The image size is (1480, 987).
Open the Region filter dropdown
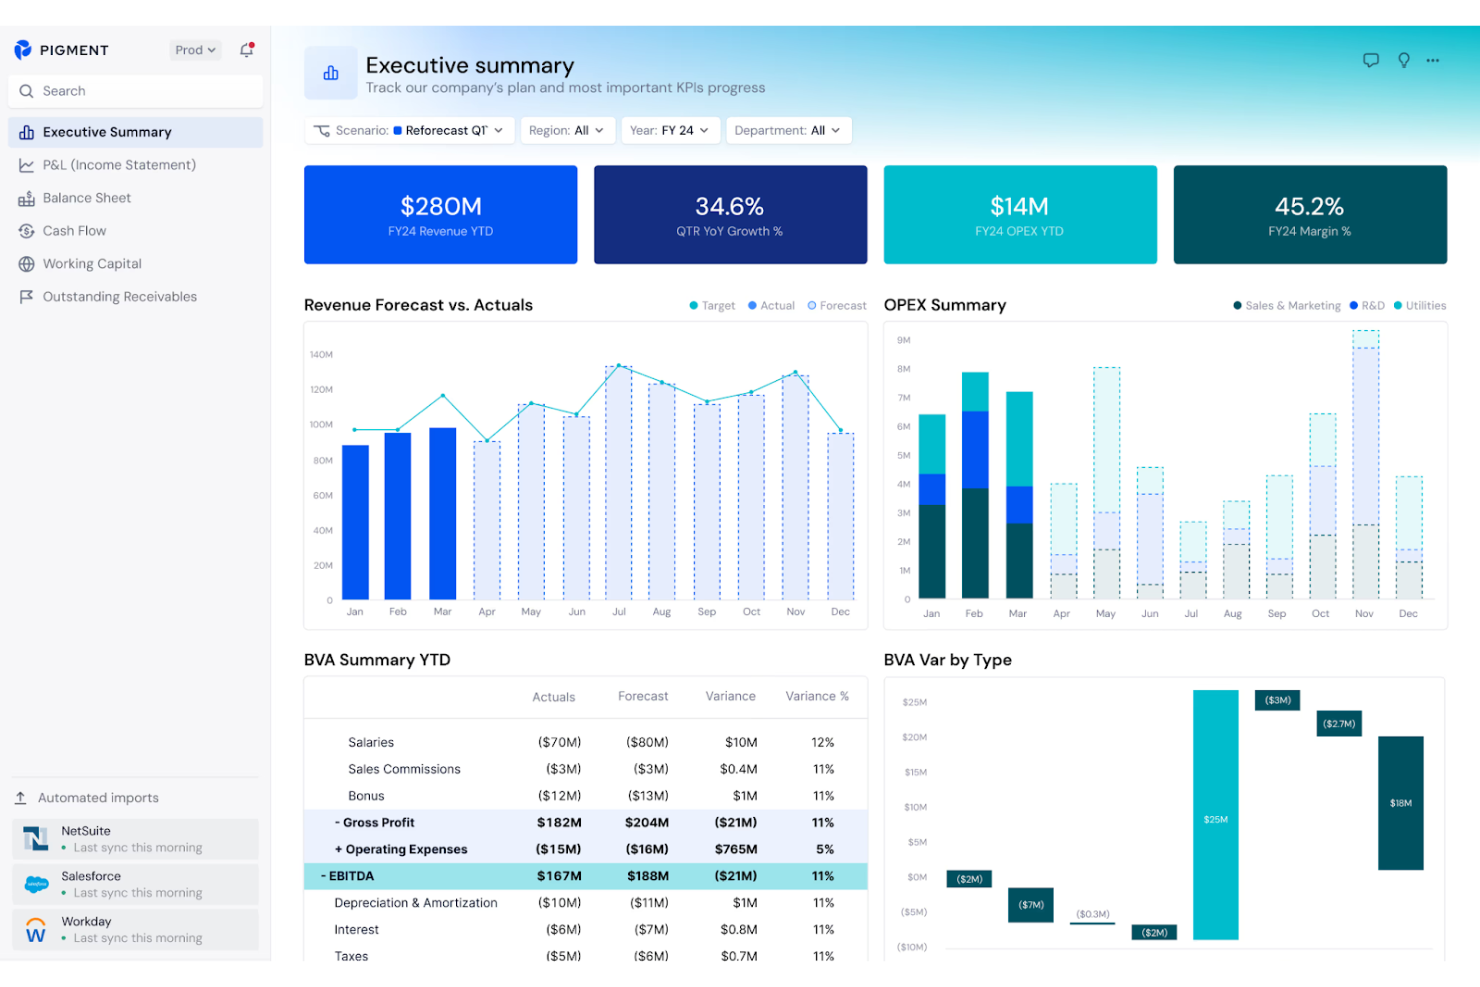click(x=567, y=130)
